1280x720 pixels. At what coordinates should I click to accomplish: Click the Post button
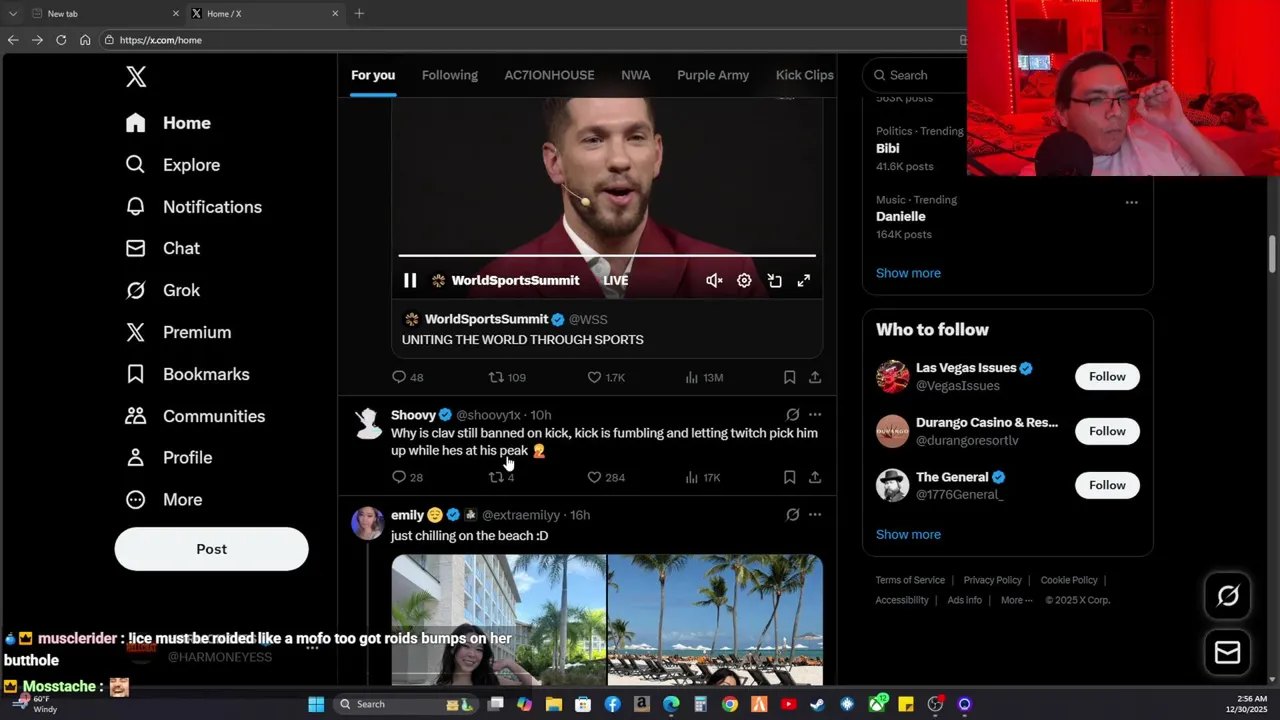(x=211, y=549)
